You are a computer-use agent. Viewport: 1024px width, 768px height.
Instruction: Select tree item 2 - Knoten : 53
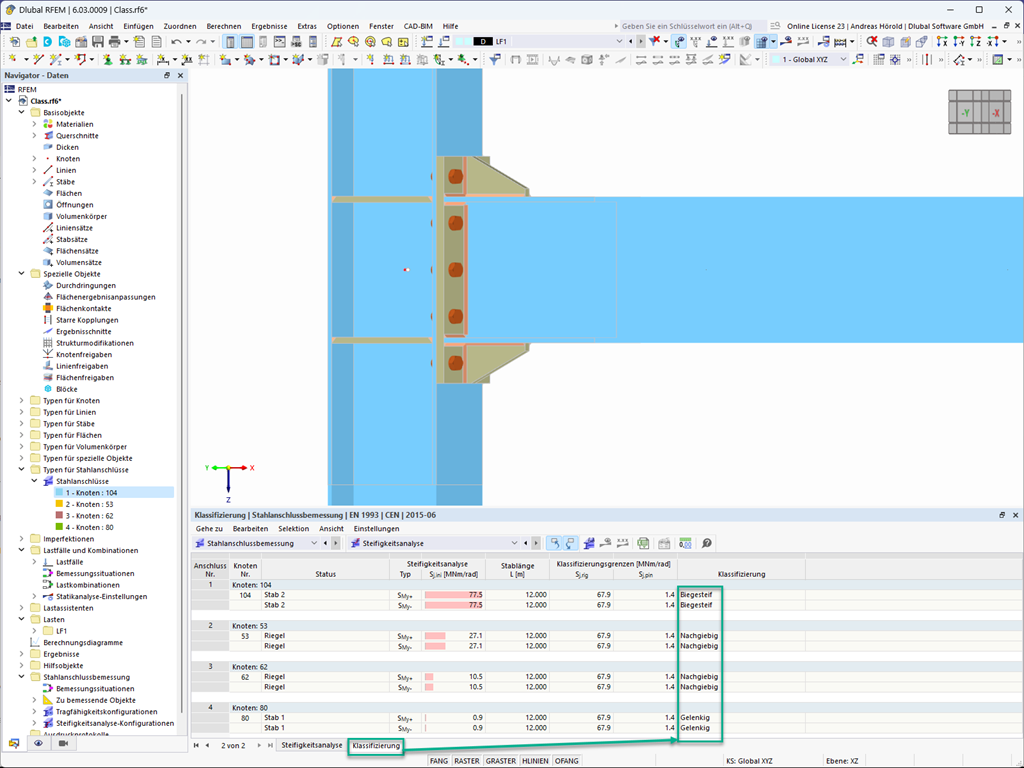tap(89, 504)
